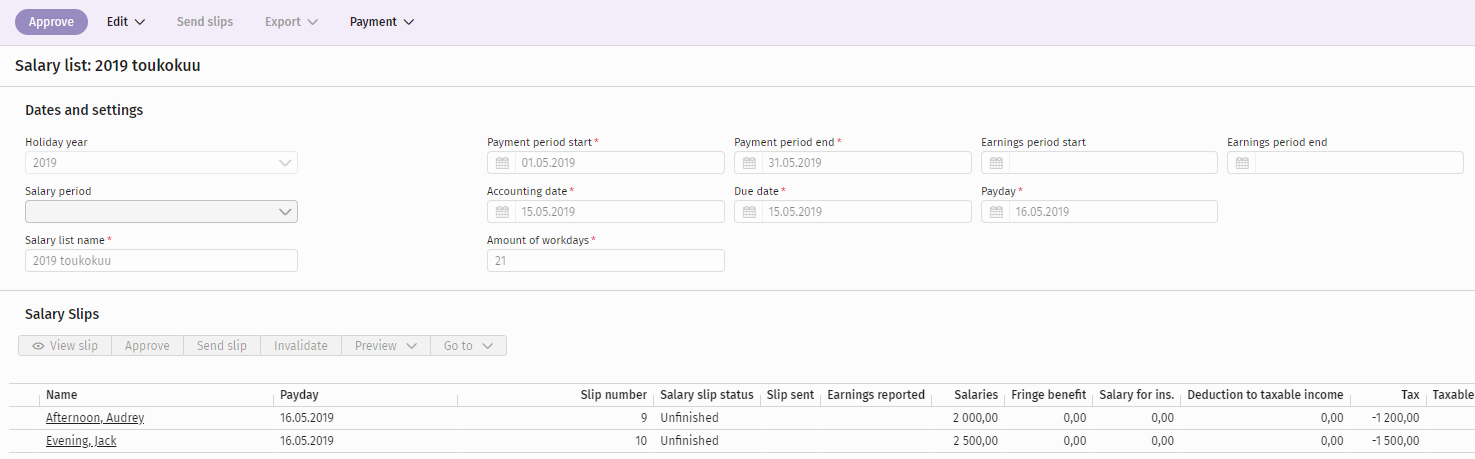This screenshot has width=1475, height=459.
Task: Click calendar icon for Payment period end
Action: 748,163
